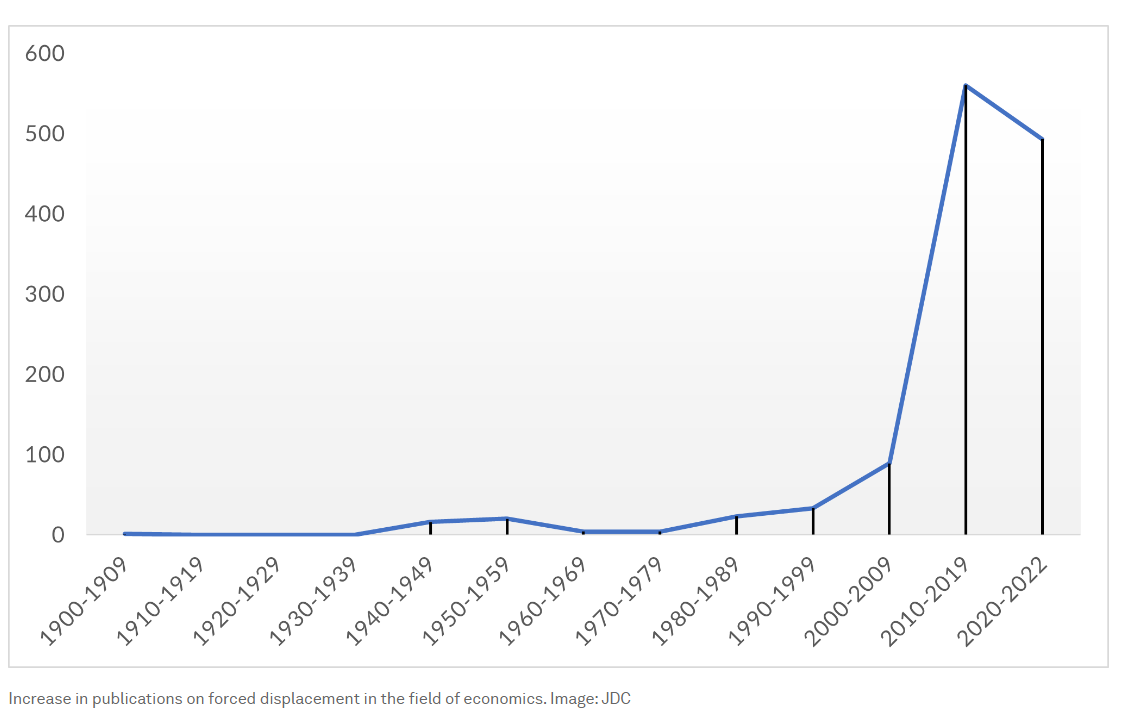Click the 200 y-axis label
1127x717 pixels.
click(x=45, y=374)
